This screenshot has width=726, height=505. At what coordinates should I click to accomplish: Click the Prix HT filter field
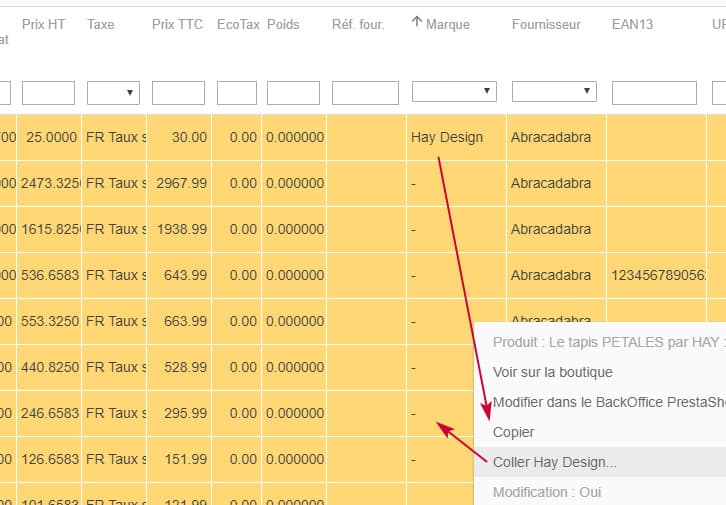[x=48, y=93]
